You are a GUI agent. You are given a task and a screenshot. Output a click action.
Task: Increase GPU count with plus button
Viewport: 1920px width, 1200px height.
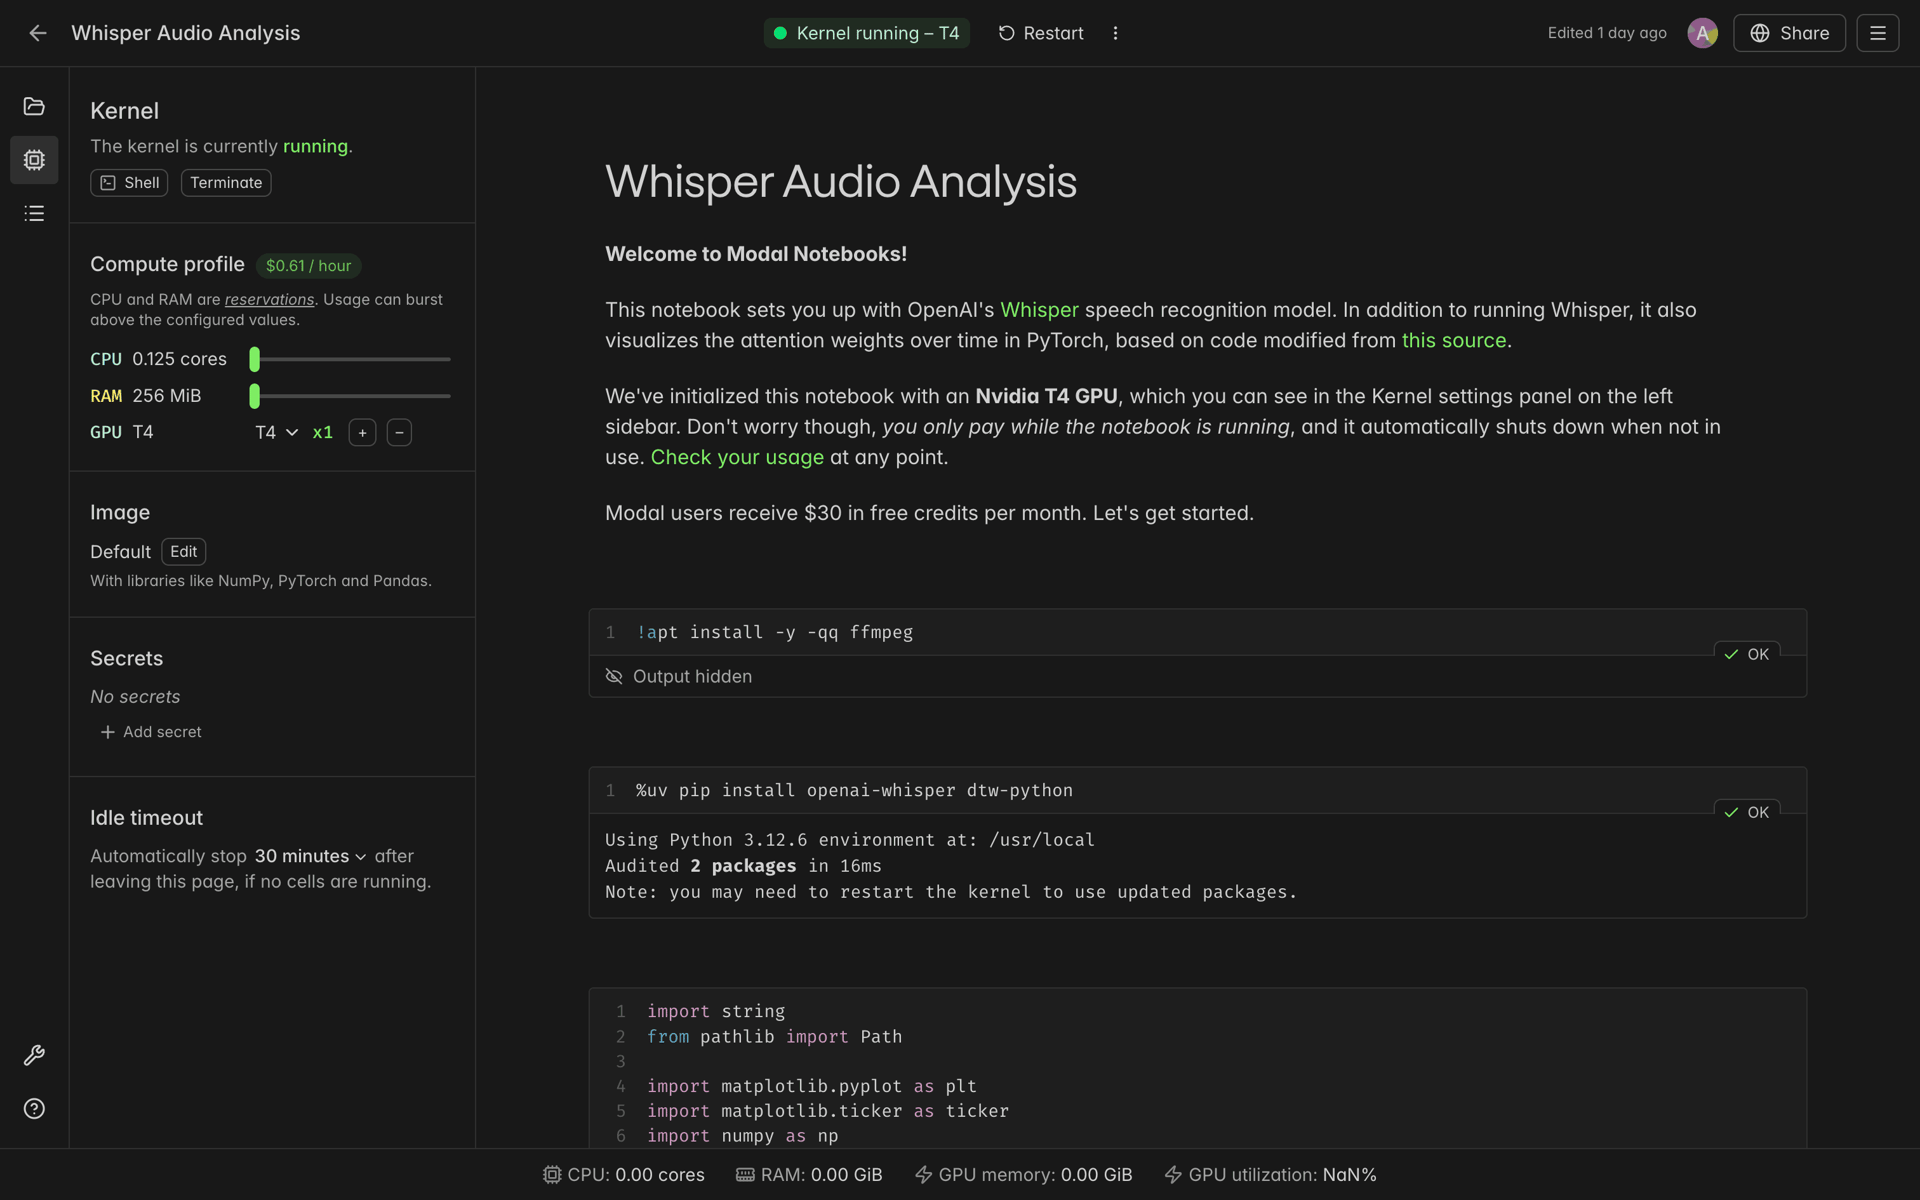tap(362, 432)
